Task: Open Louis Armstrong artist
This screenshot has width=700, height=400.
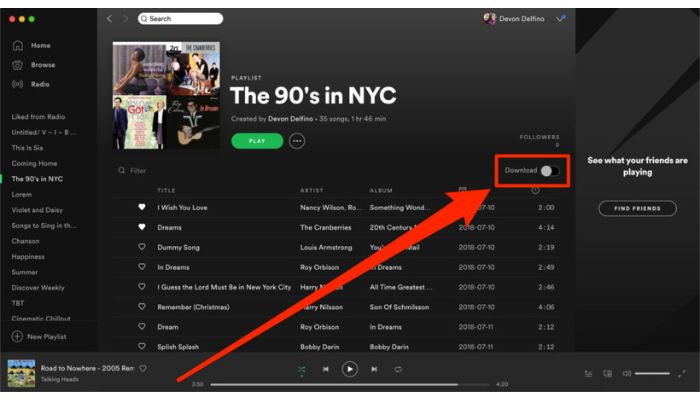Action: tap(326, 247)
